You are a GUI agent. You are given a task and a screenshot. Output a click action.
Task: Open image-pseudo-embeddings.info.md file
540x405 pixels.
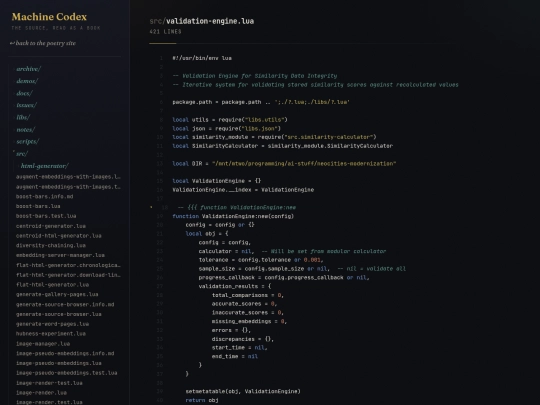(65, 353)
